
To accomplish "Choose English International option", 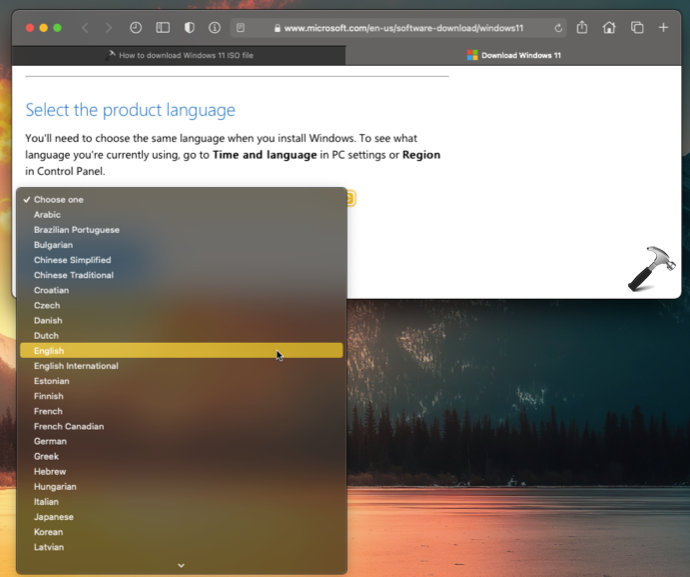I will [181, 366].
